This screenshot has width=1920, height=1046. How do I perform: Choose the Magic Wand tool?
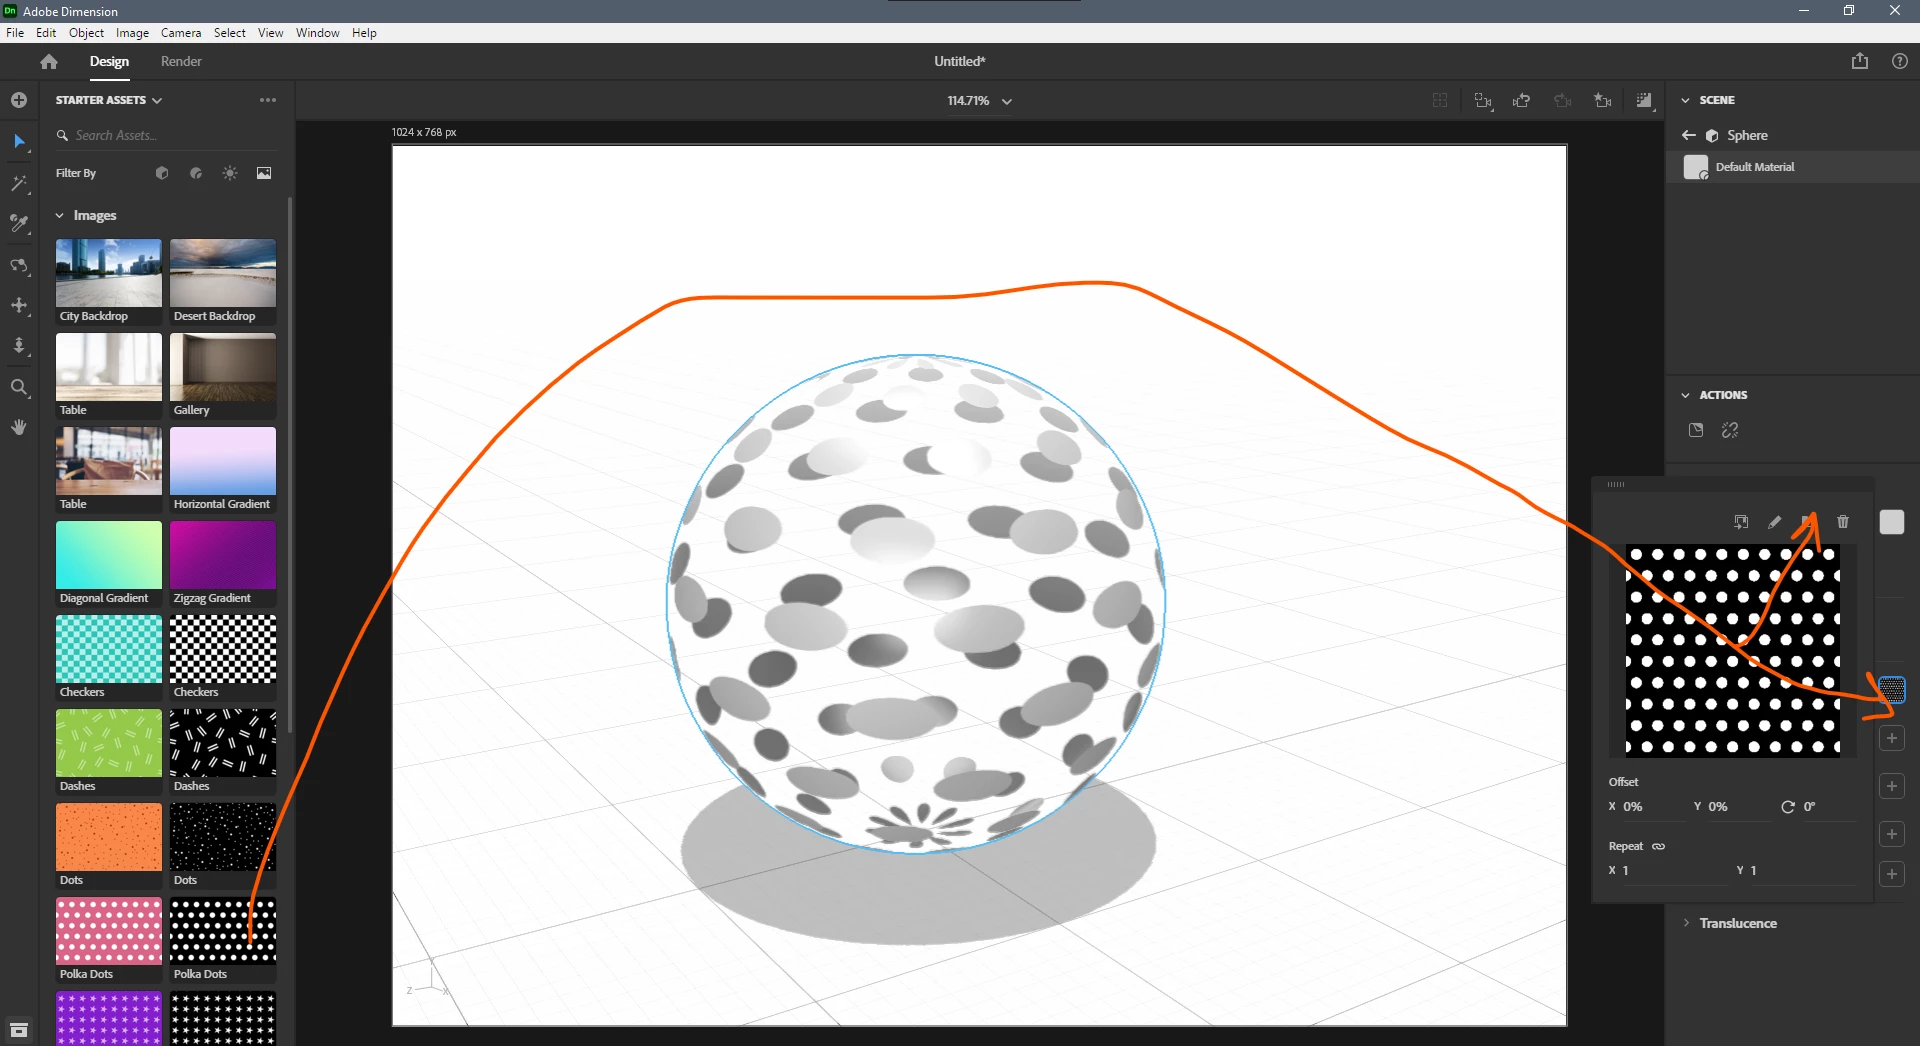pos(19,183)
